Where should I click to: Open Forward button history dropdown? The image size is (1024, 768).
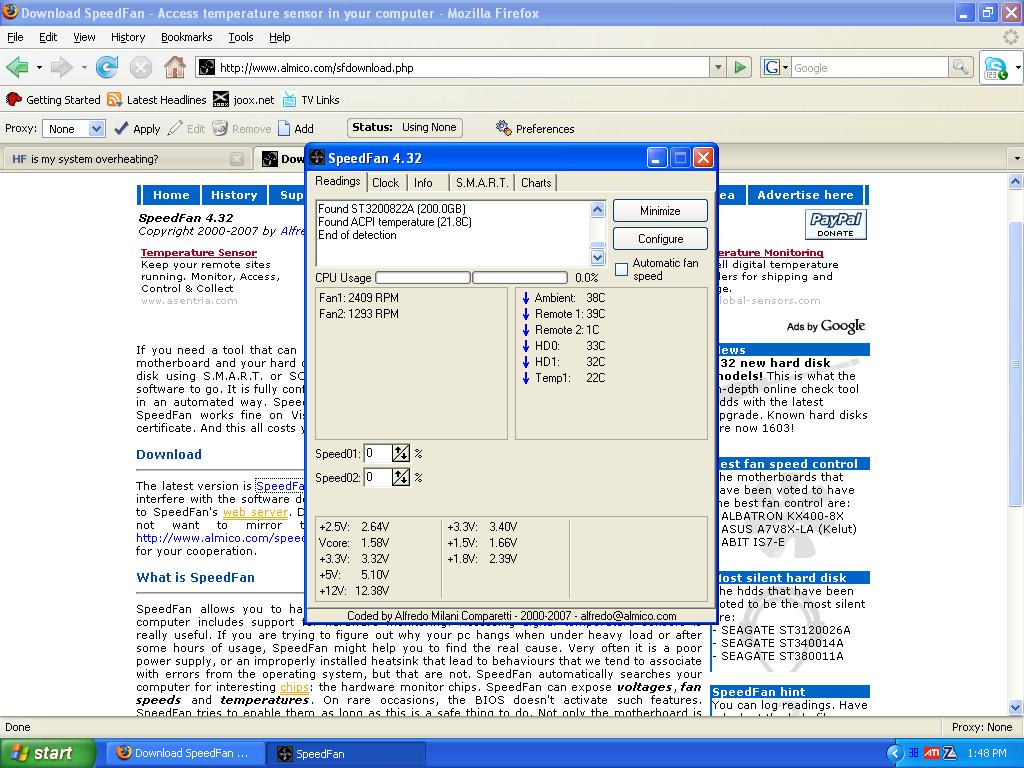click(x=84, y=67)
